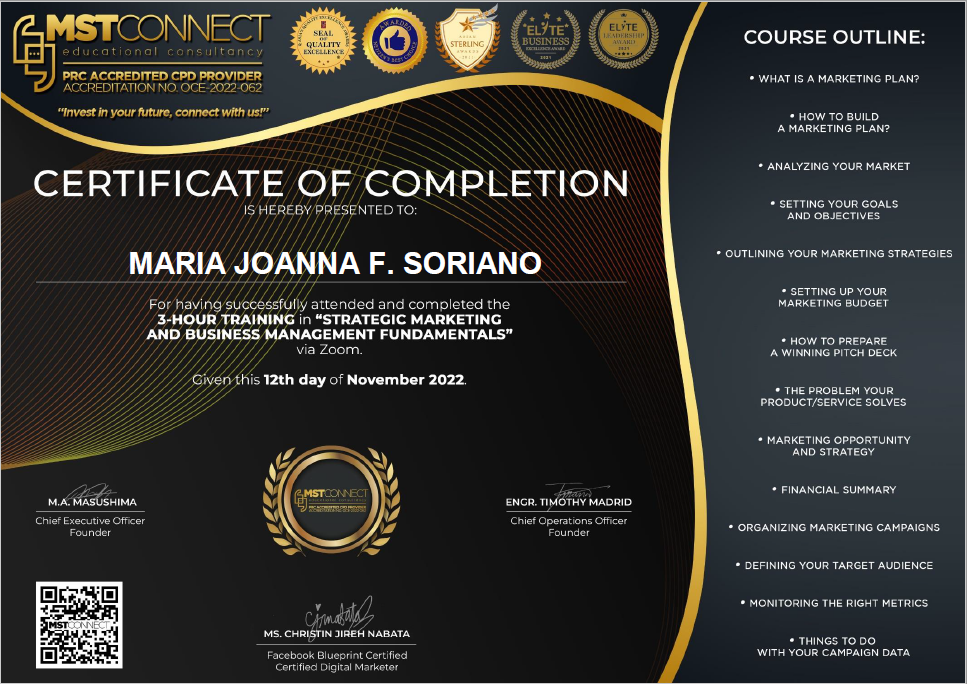Screen dimensions: 967x684
Task: Select the 'FINANCIAL SUMMARY' bullet
Action: coord(836,489)
